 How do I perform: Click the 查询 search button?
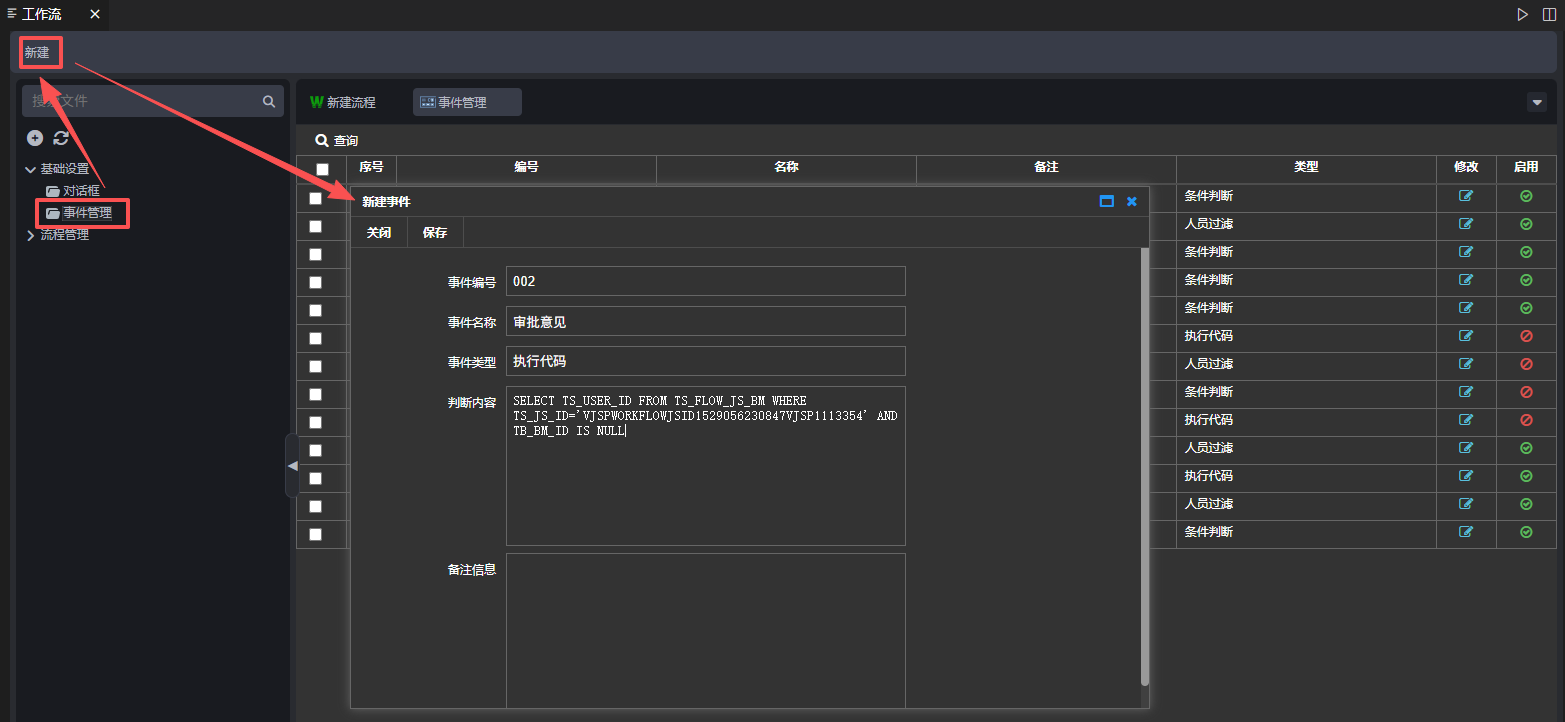(336, 141)
